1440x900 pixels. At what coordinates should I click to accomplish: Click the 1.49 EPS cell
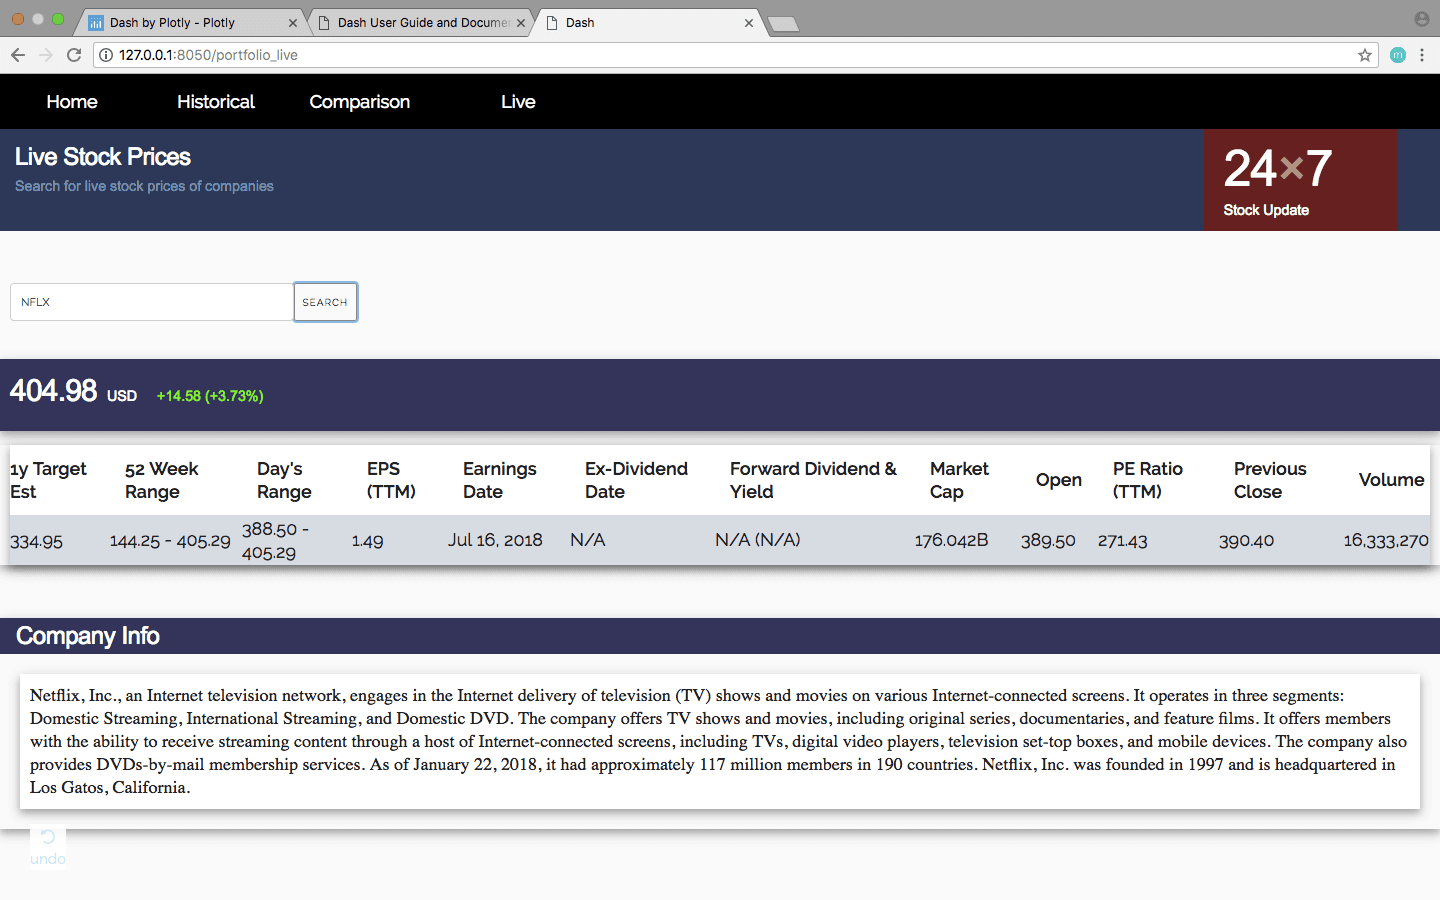(367, 541)
